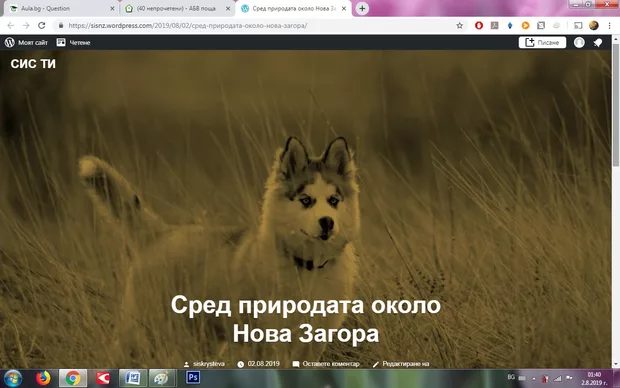Open WordPress notifications bell

(598, 42)
